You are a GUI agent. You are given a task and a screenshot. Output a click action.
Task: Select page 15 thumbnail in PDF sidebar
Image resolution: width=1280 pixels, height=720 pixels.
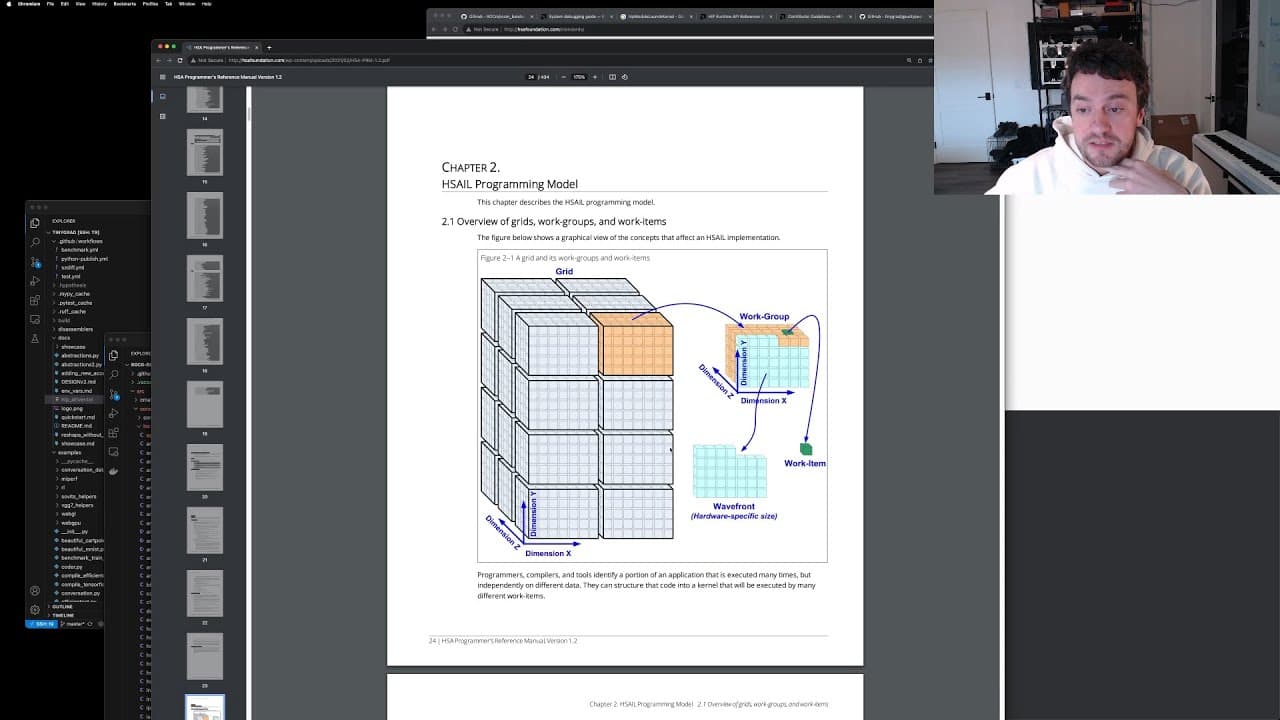205,152
